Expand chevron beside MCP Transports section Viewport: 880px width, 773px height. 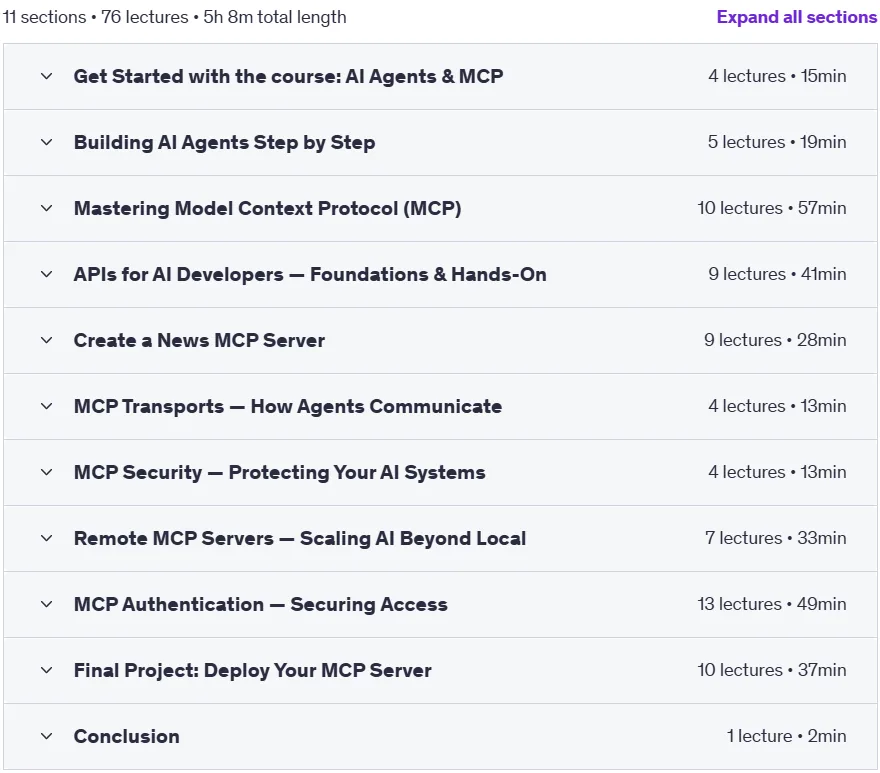[x=47, y=406]
